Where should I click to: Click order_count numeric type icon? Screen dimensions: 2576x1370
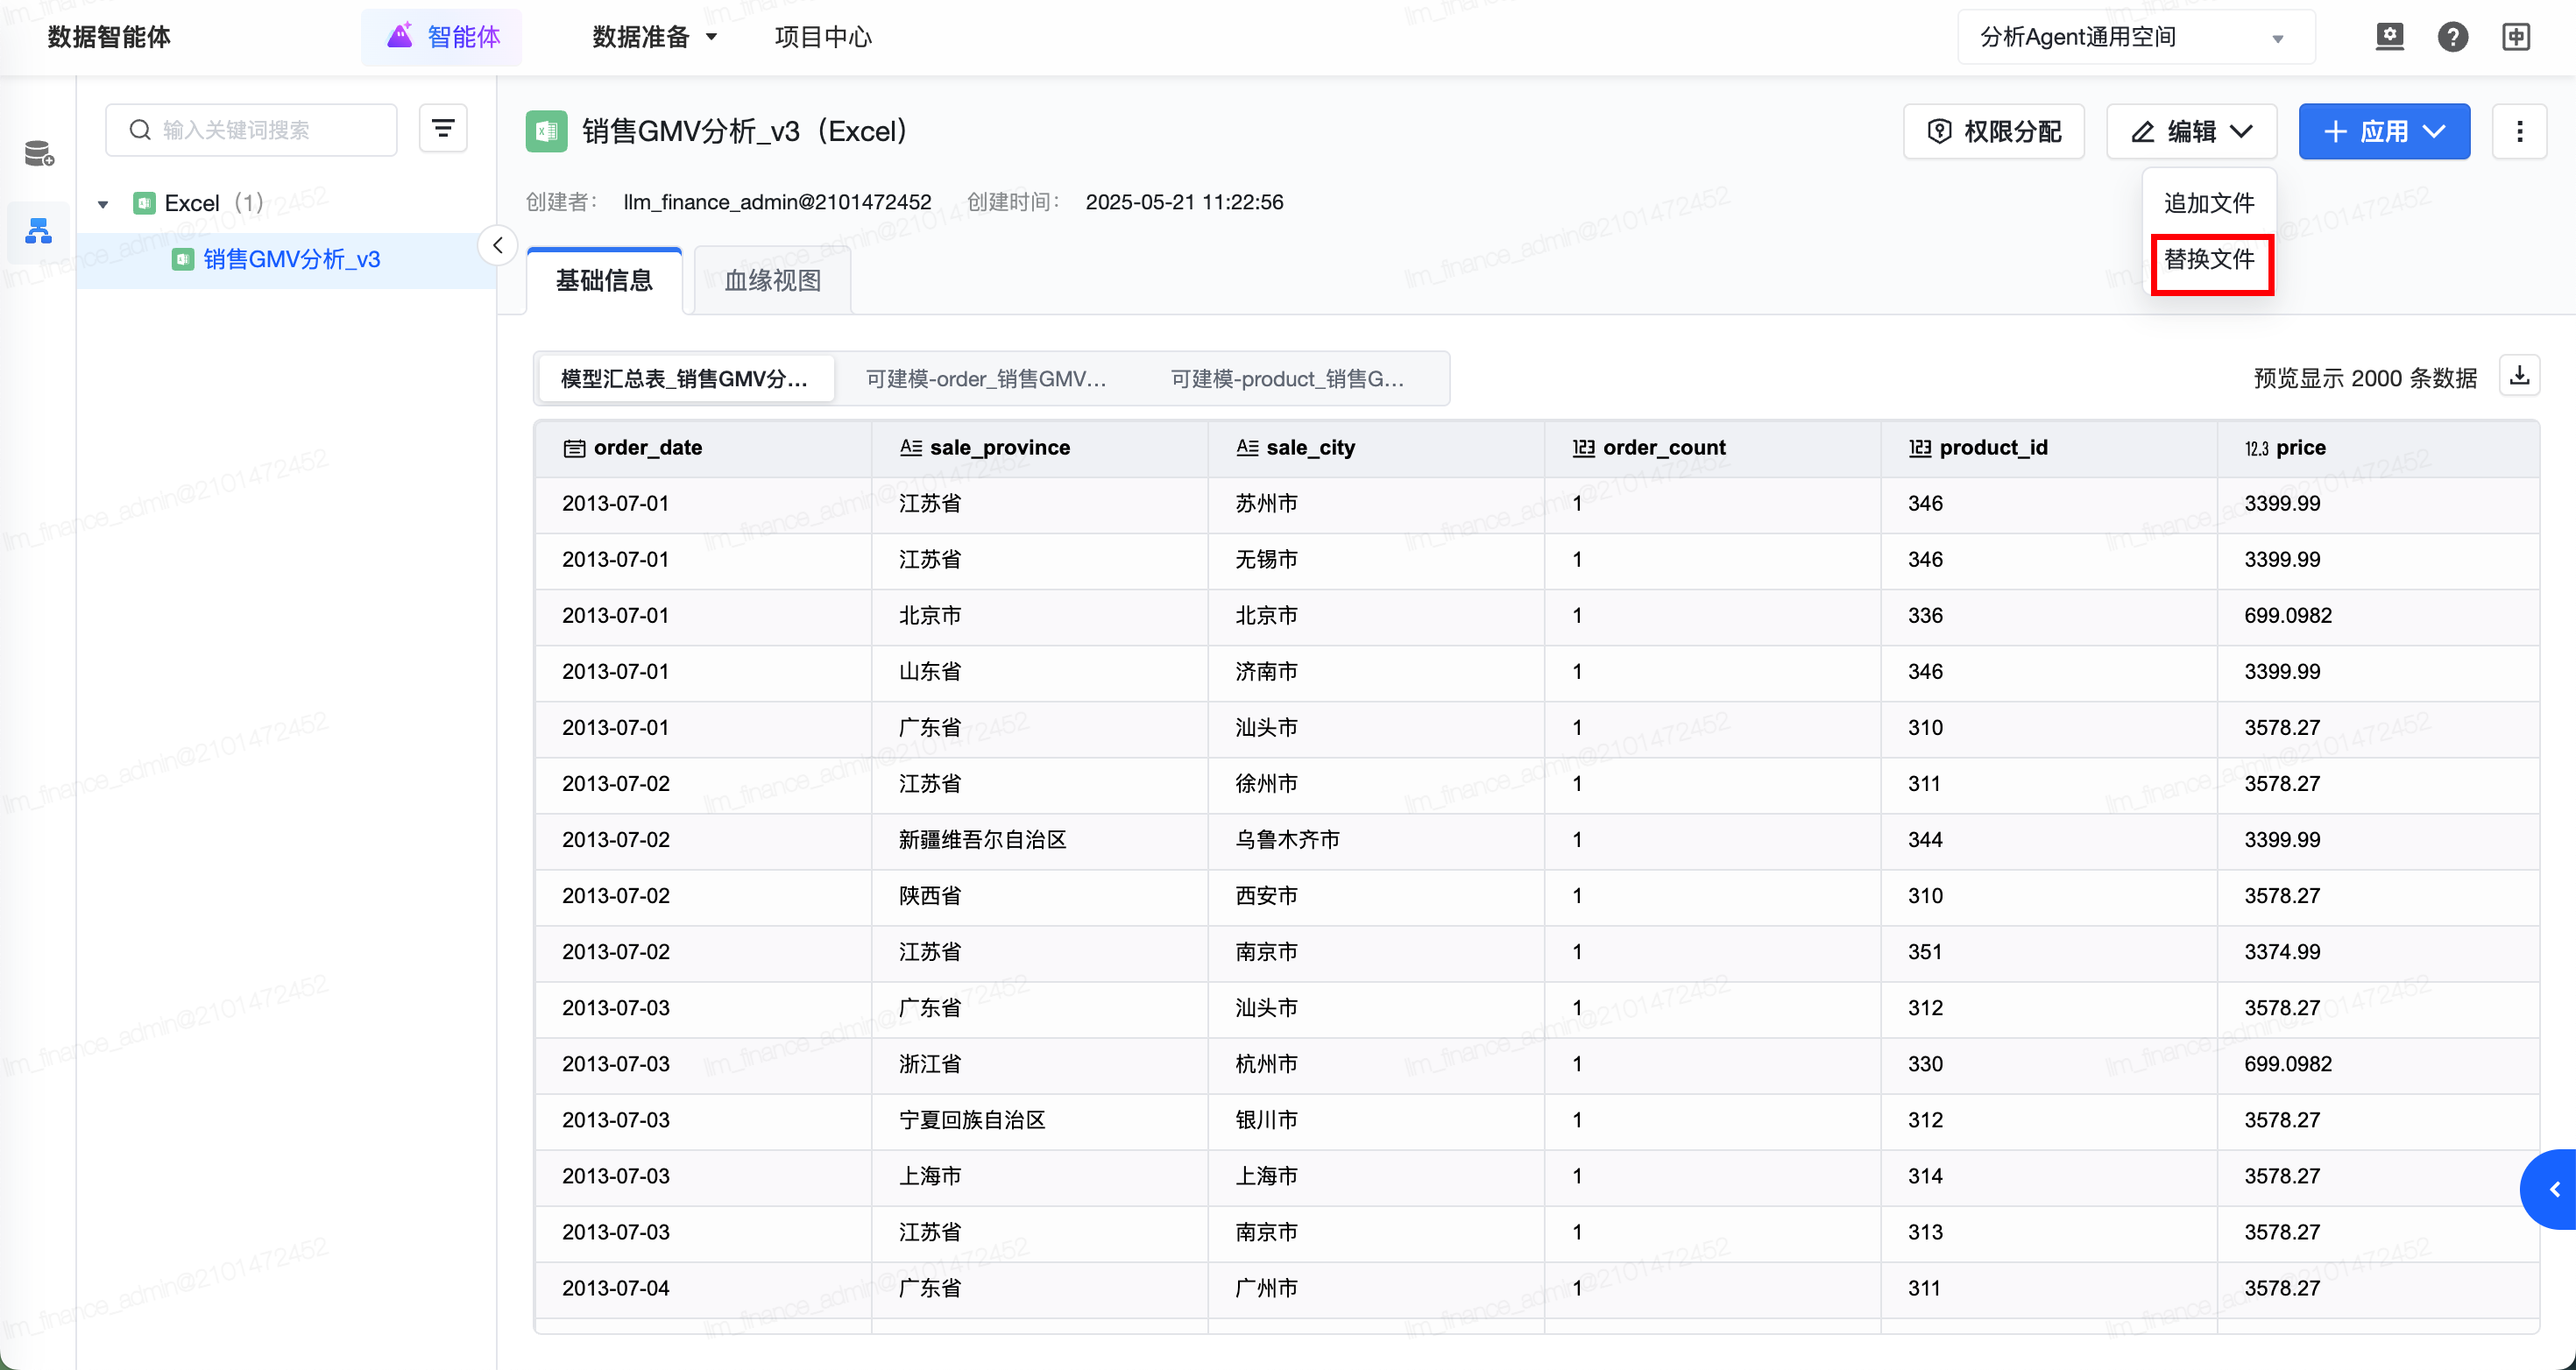1583,448
